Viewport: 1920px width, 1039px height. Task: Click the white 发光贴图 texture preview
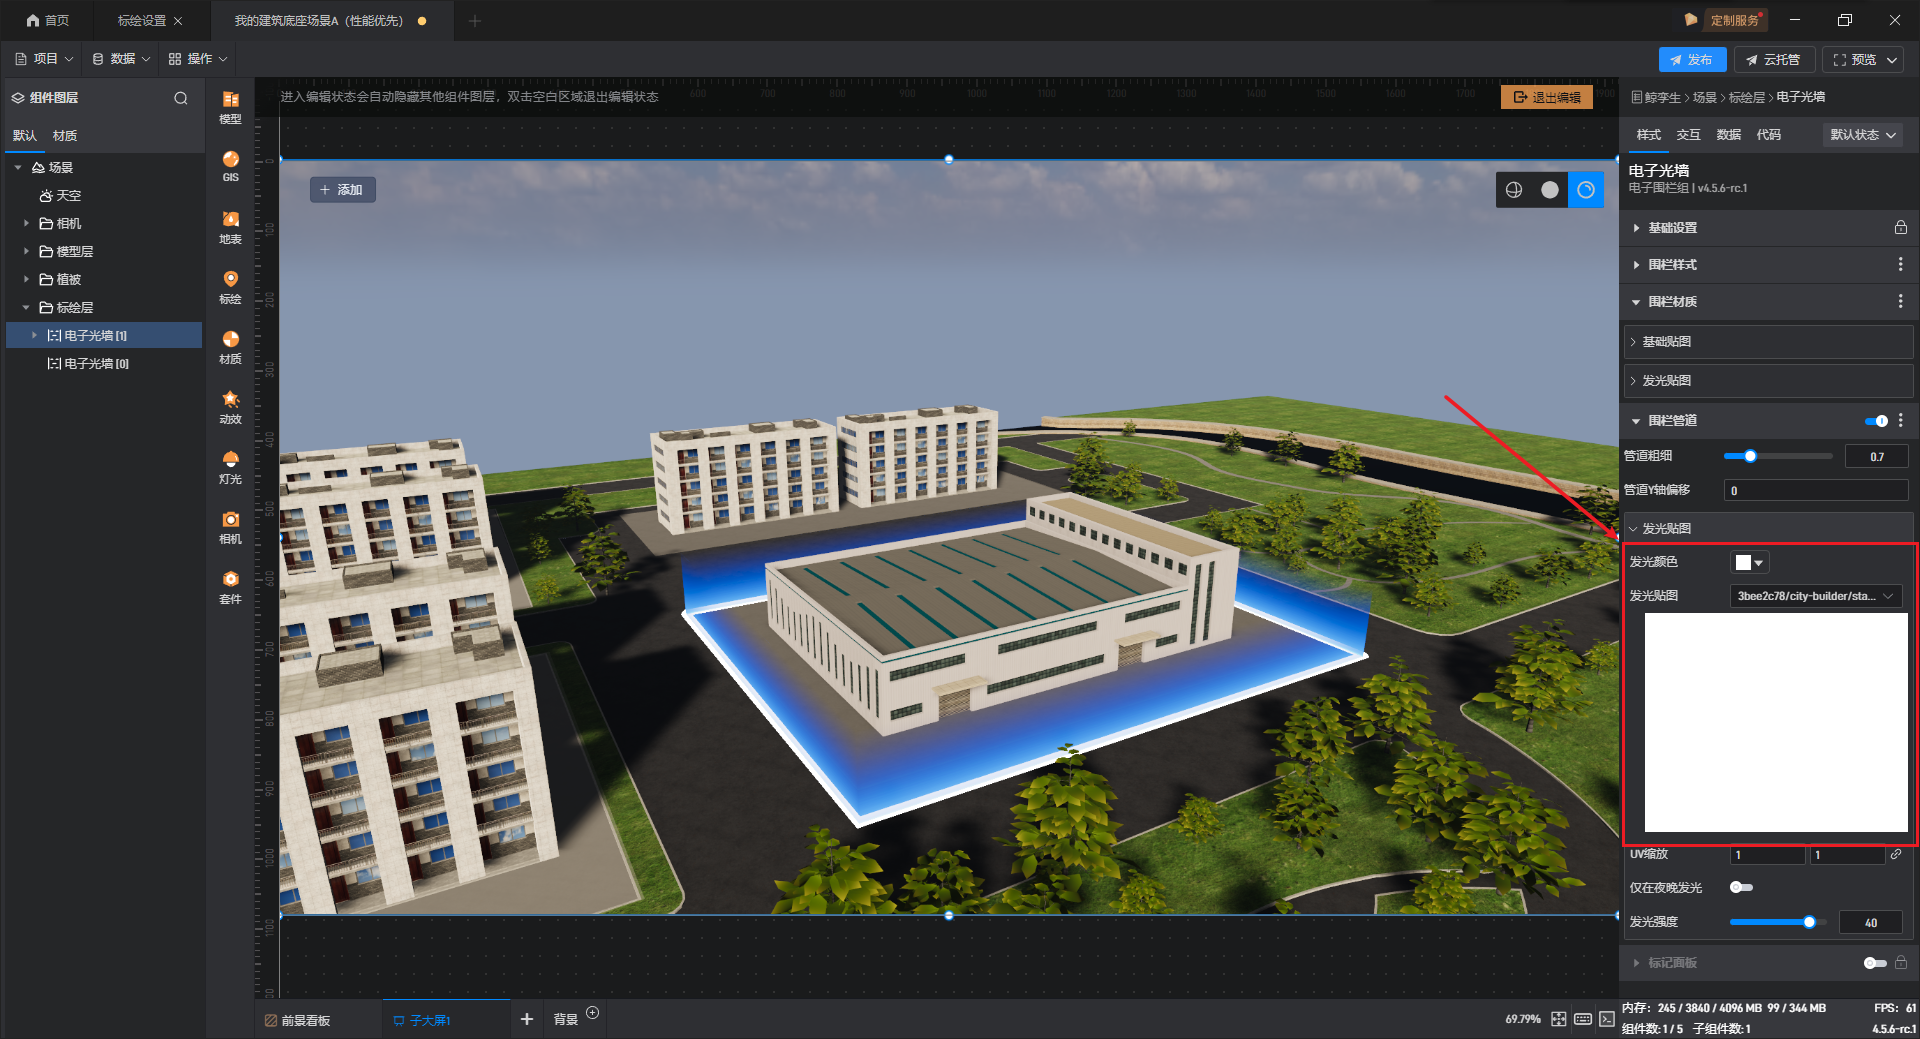[x=1776, y=722]
